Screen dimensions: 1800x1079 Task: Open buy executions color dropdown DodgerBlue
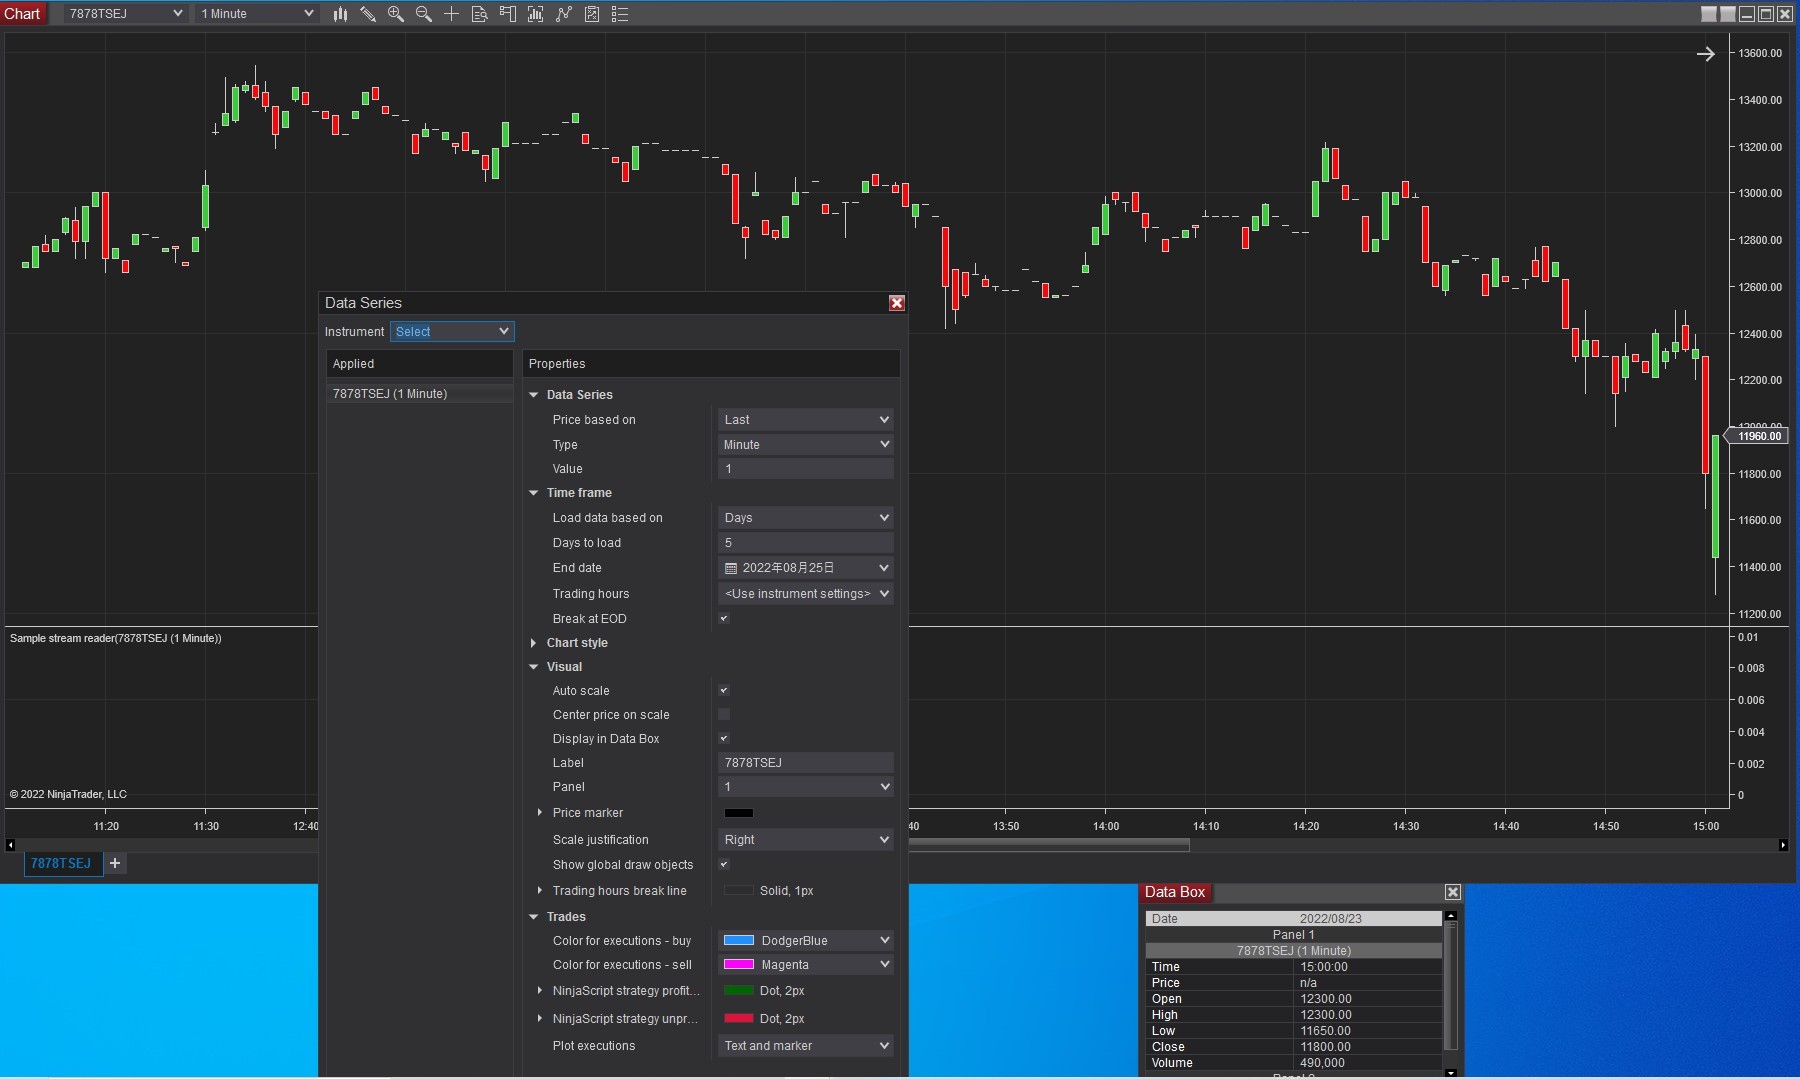(806, 940)
